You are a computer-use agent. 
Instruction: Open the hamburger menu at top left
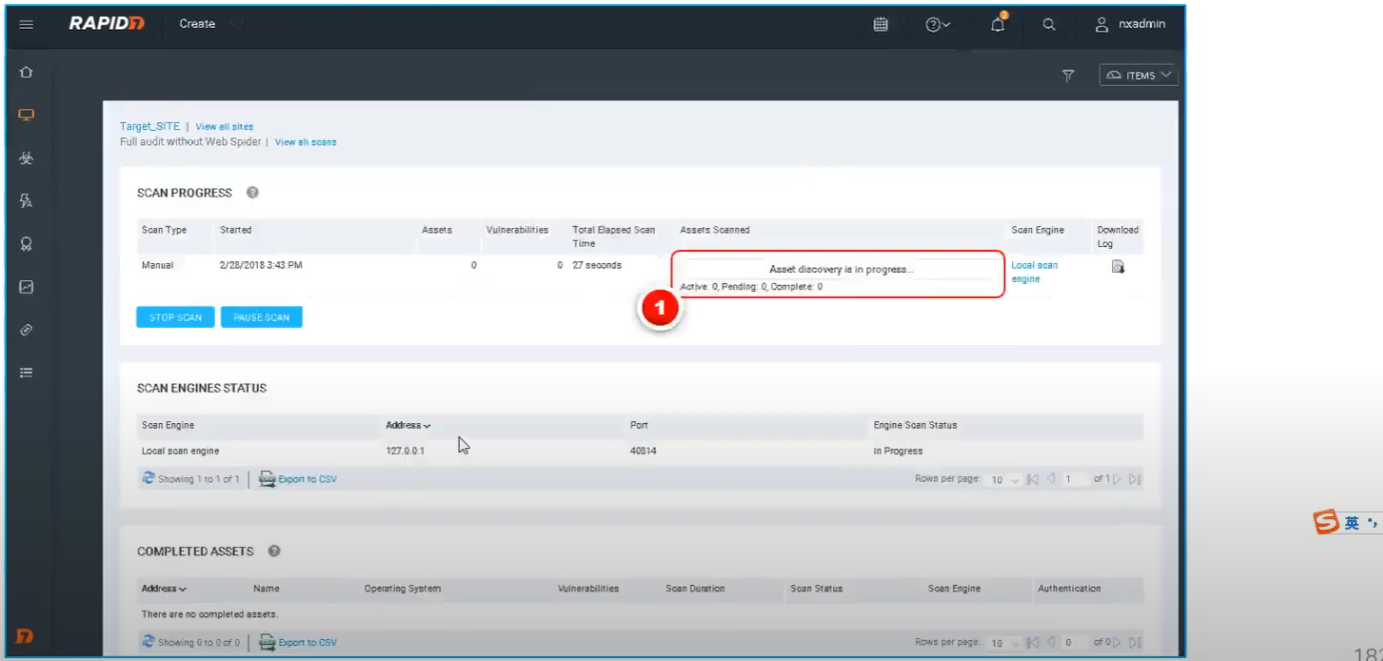(x=27, y=24)
